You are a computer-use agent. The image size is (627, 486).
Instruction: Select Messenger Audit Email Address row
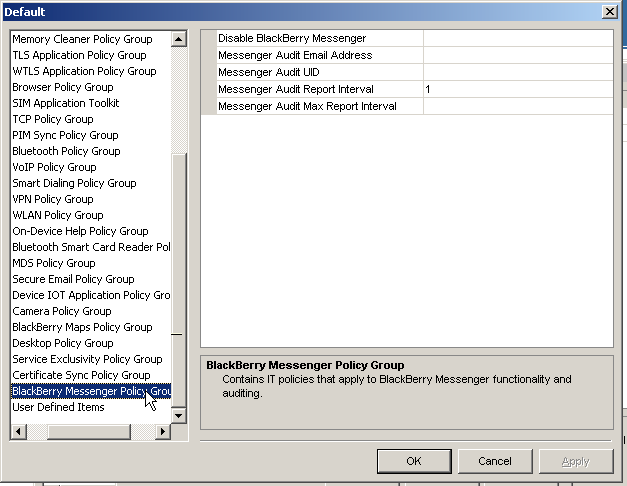pos(407,55)
